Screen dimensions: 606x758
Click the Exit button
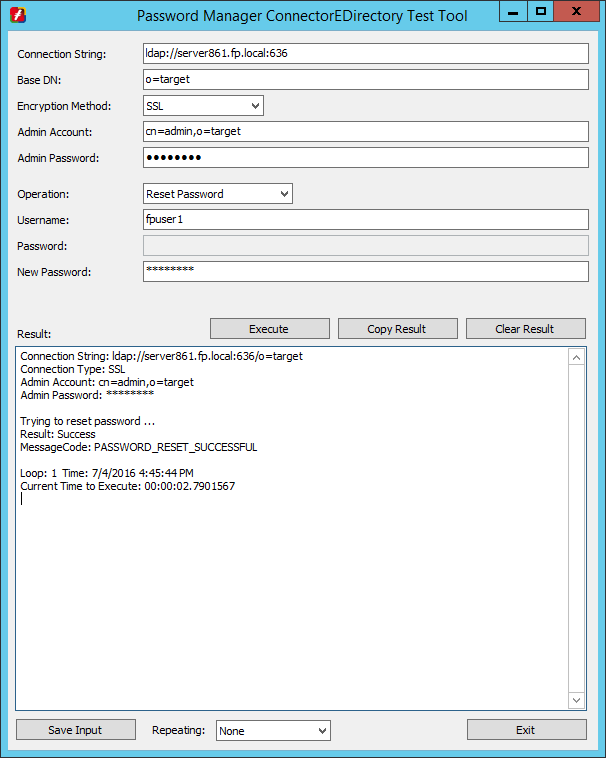click(x=527, y=730)
